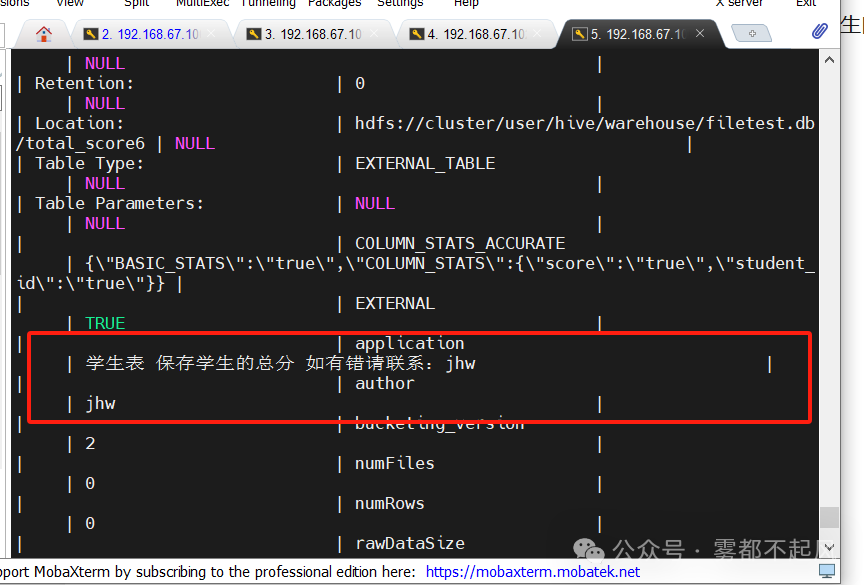Open the MultiExec menu

click(202, 4)
